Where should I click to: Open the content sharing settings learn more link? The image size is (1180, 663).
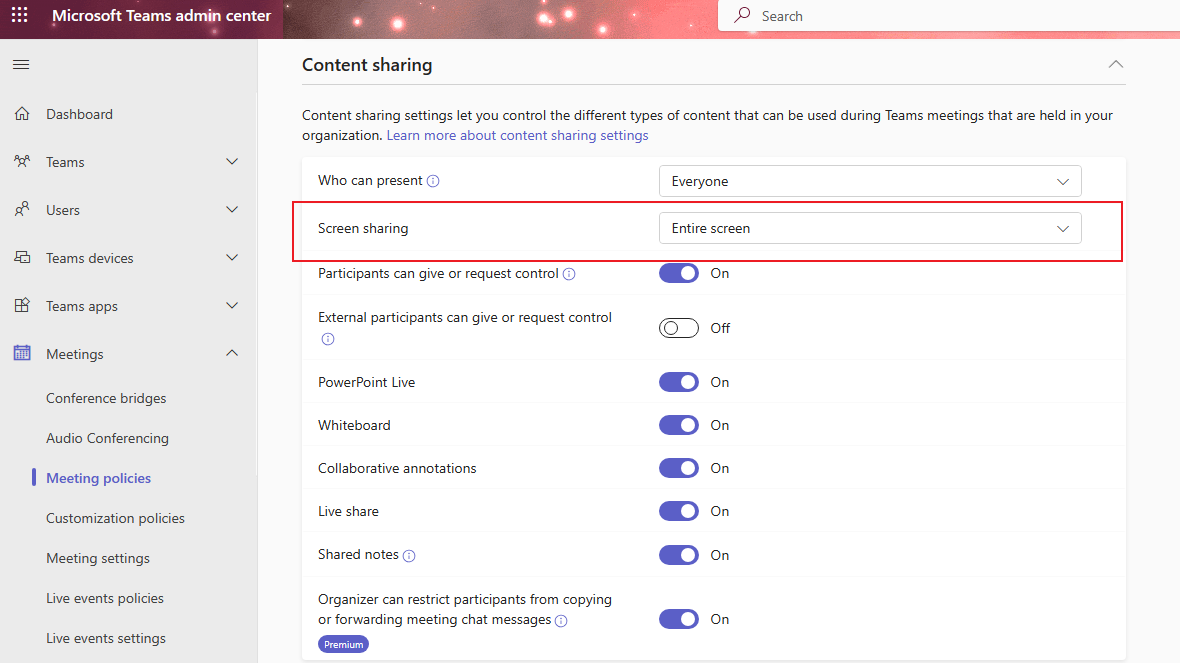[x=517, y=135]
